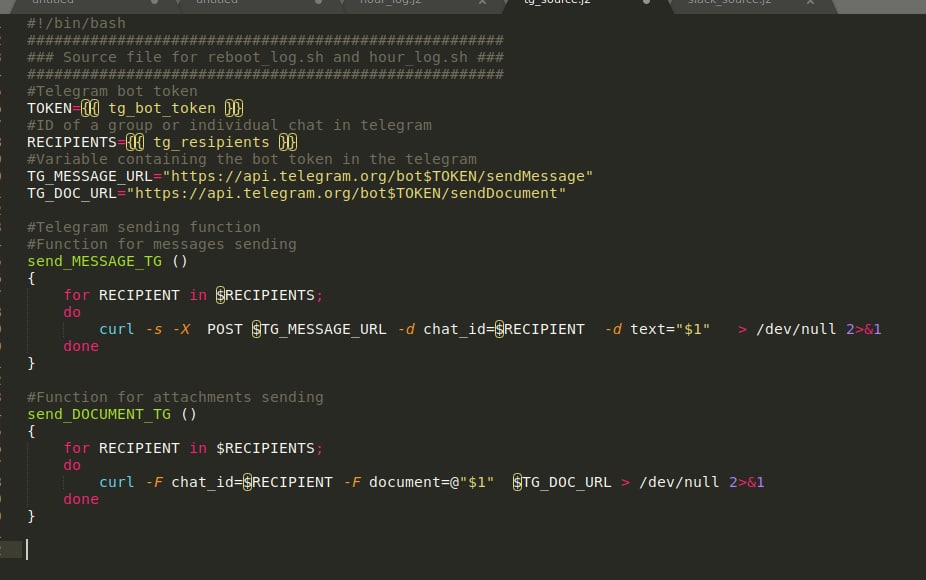Click the #!/bin/bash shebang line

tap(76, 24)
